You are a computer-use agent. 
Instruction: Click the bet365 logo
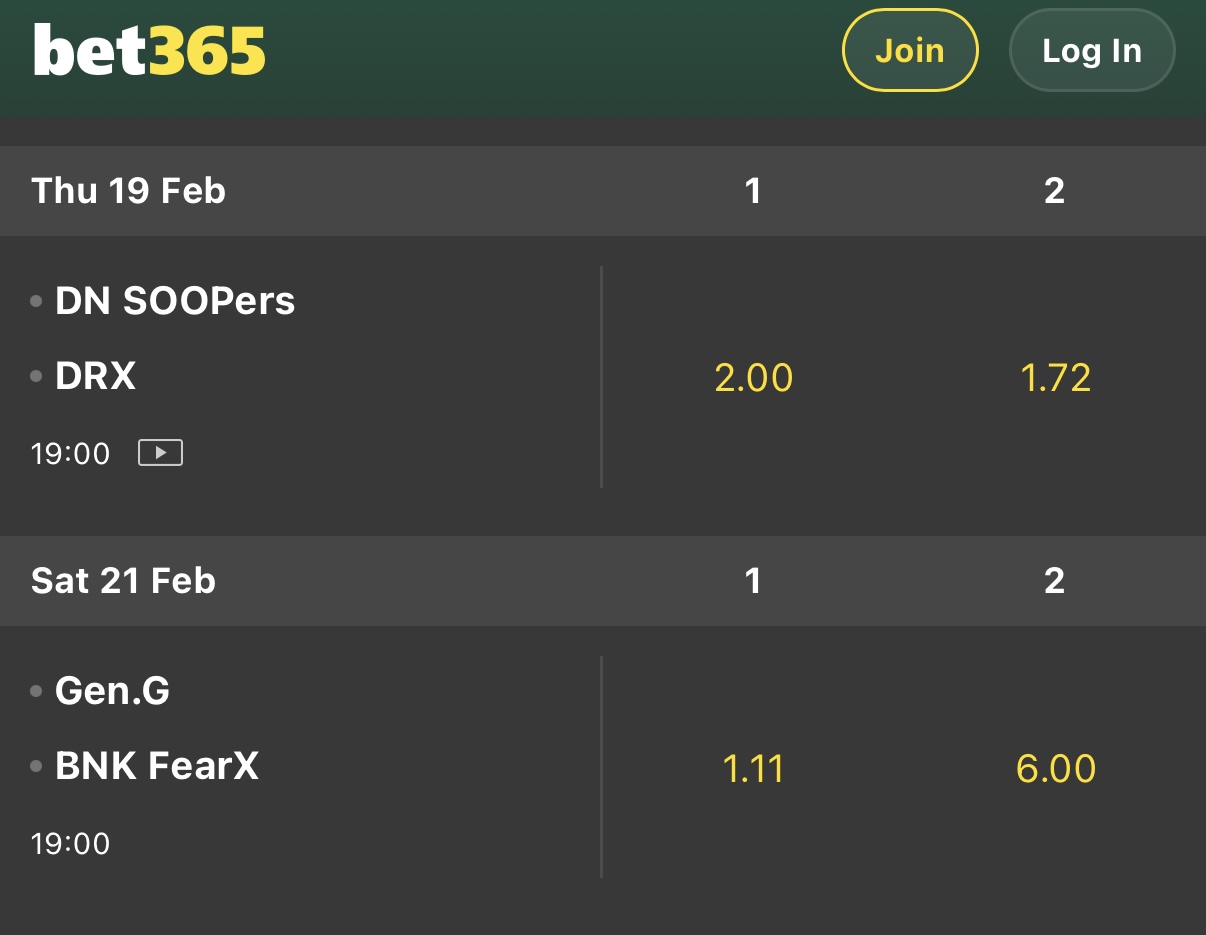click(x=150, y=50)
